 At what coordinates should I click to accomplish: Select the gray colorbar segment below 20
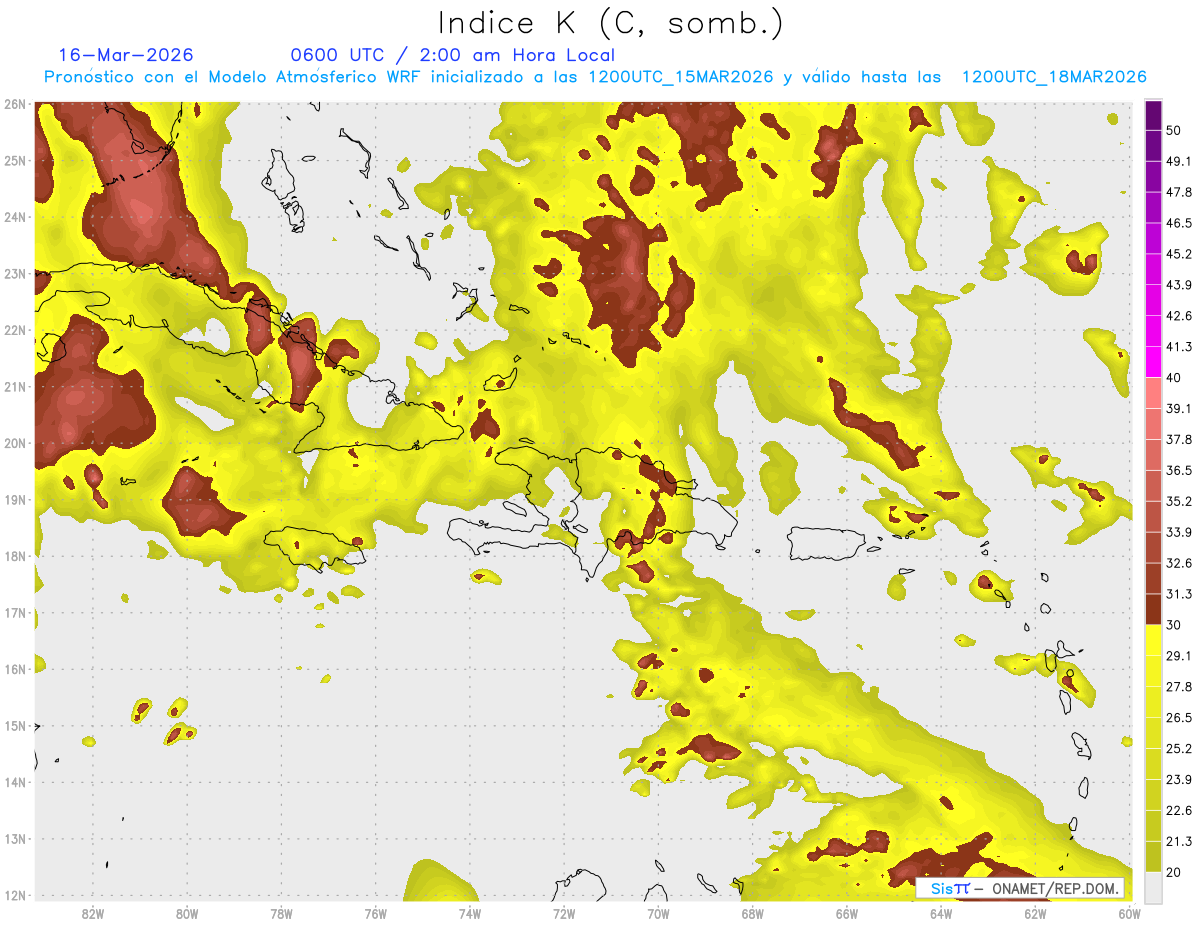point(1153,886)
